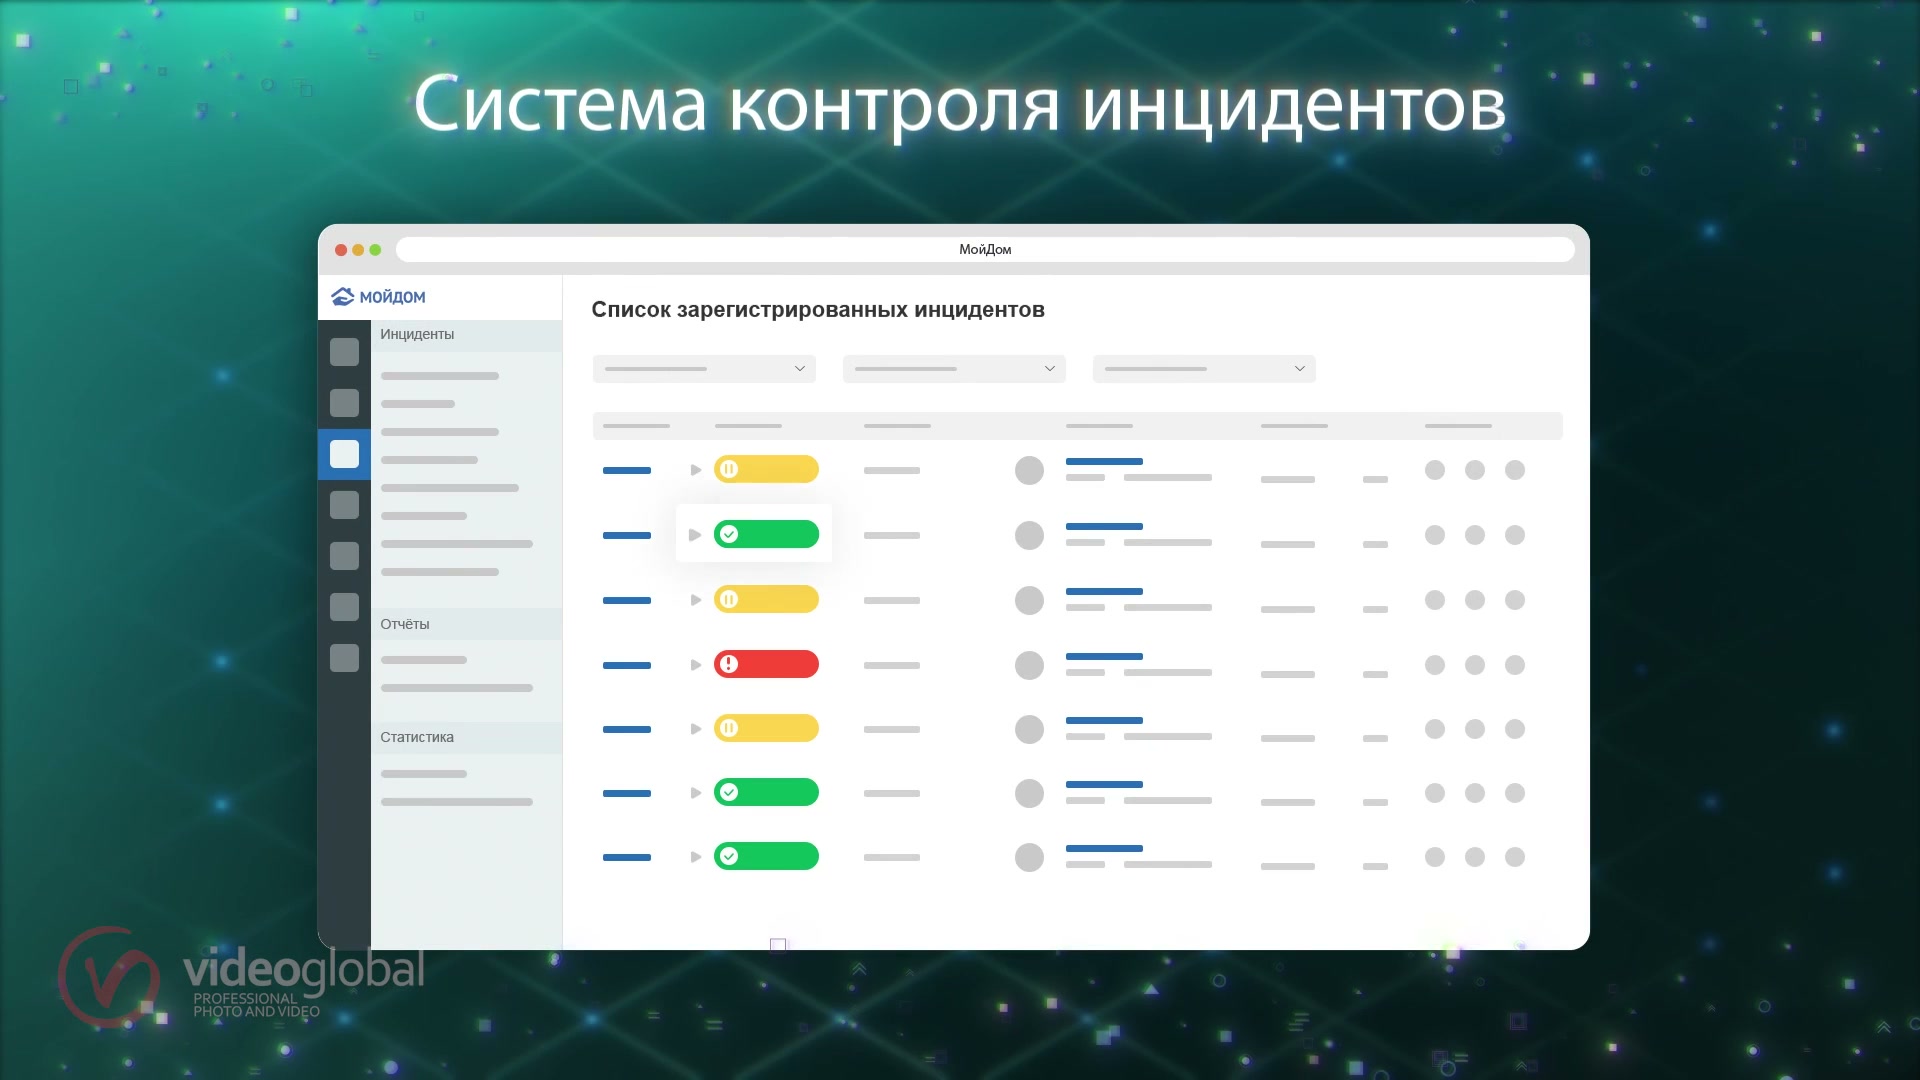Expand the last incident row arrow
Screen dimensions: 1920x1080
(x=696, y=857)
